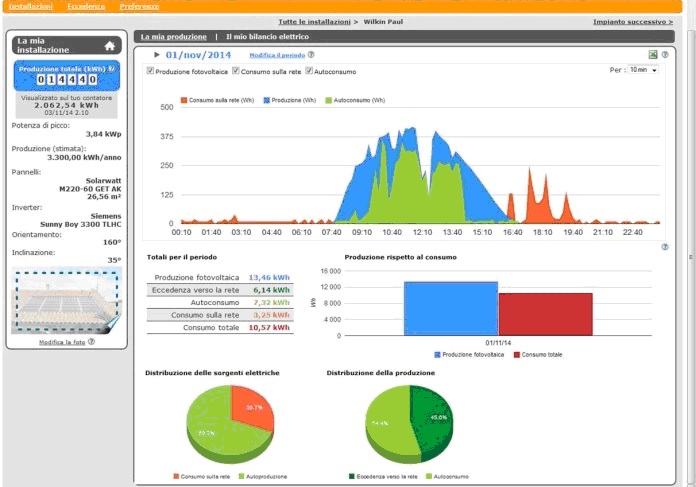Viewport: 696px width, 487px height.
Task: Uncheck Produzione fotovoltaica checkbox
Action: (x=150, y=71)
